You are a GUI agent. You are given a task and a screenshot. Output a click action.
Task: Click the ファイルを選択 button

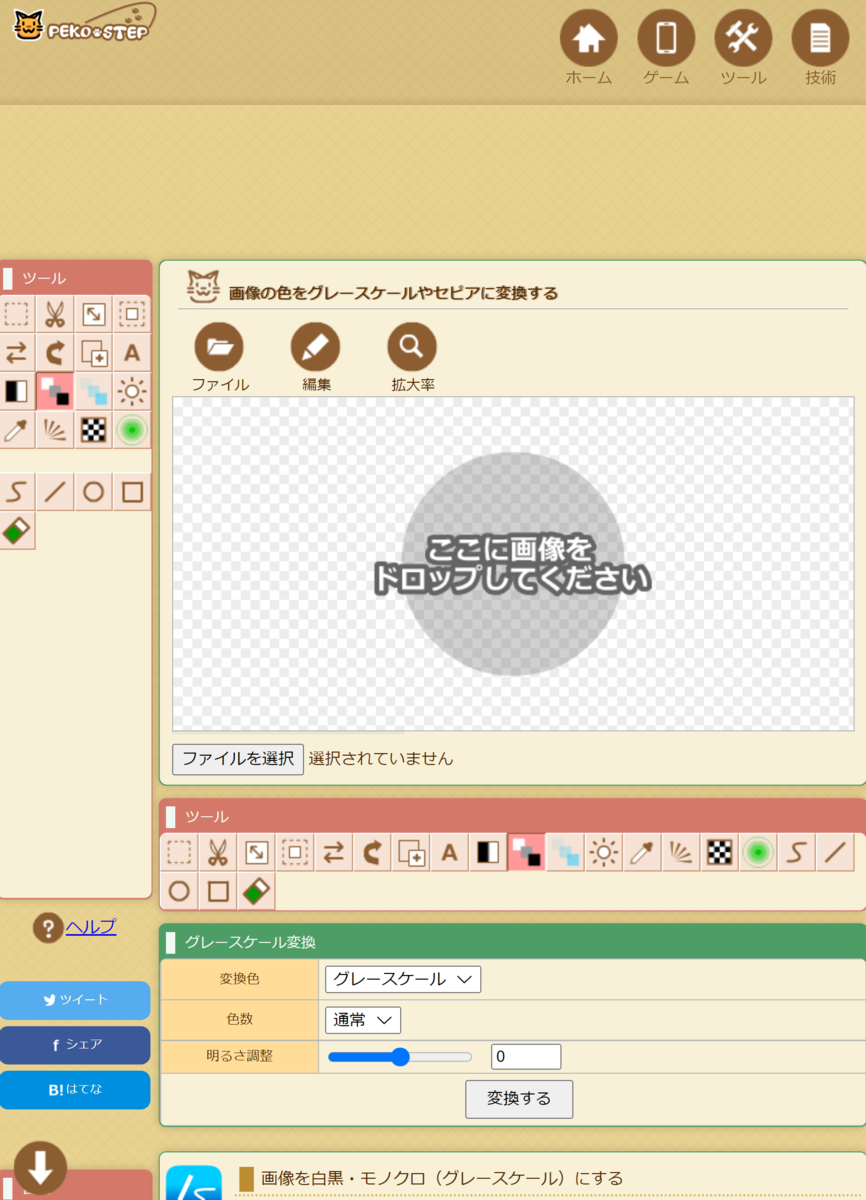click(238, 759)
